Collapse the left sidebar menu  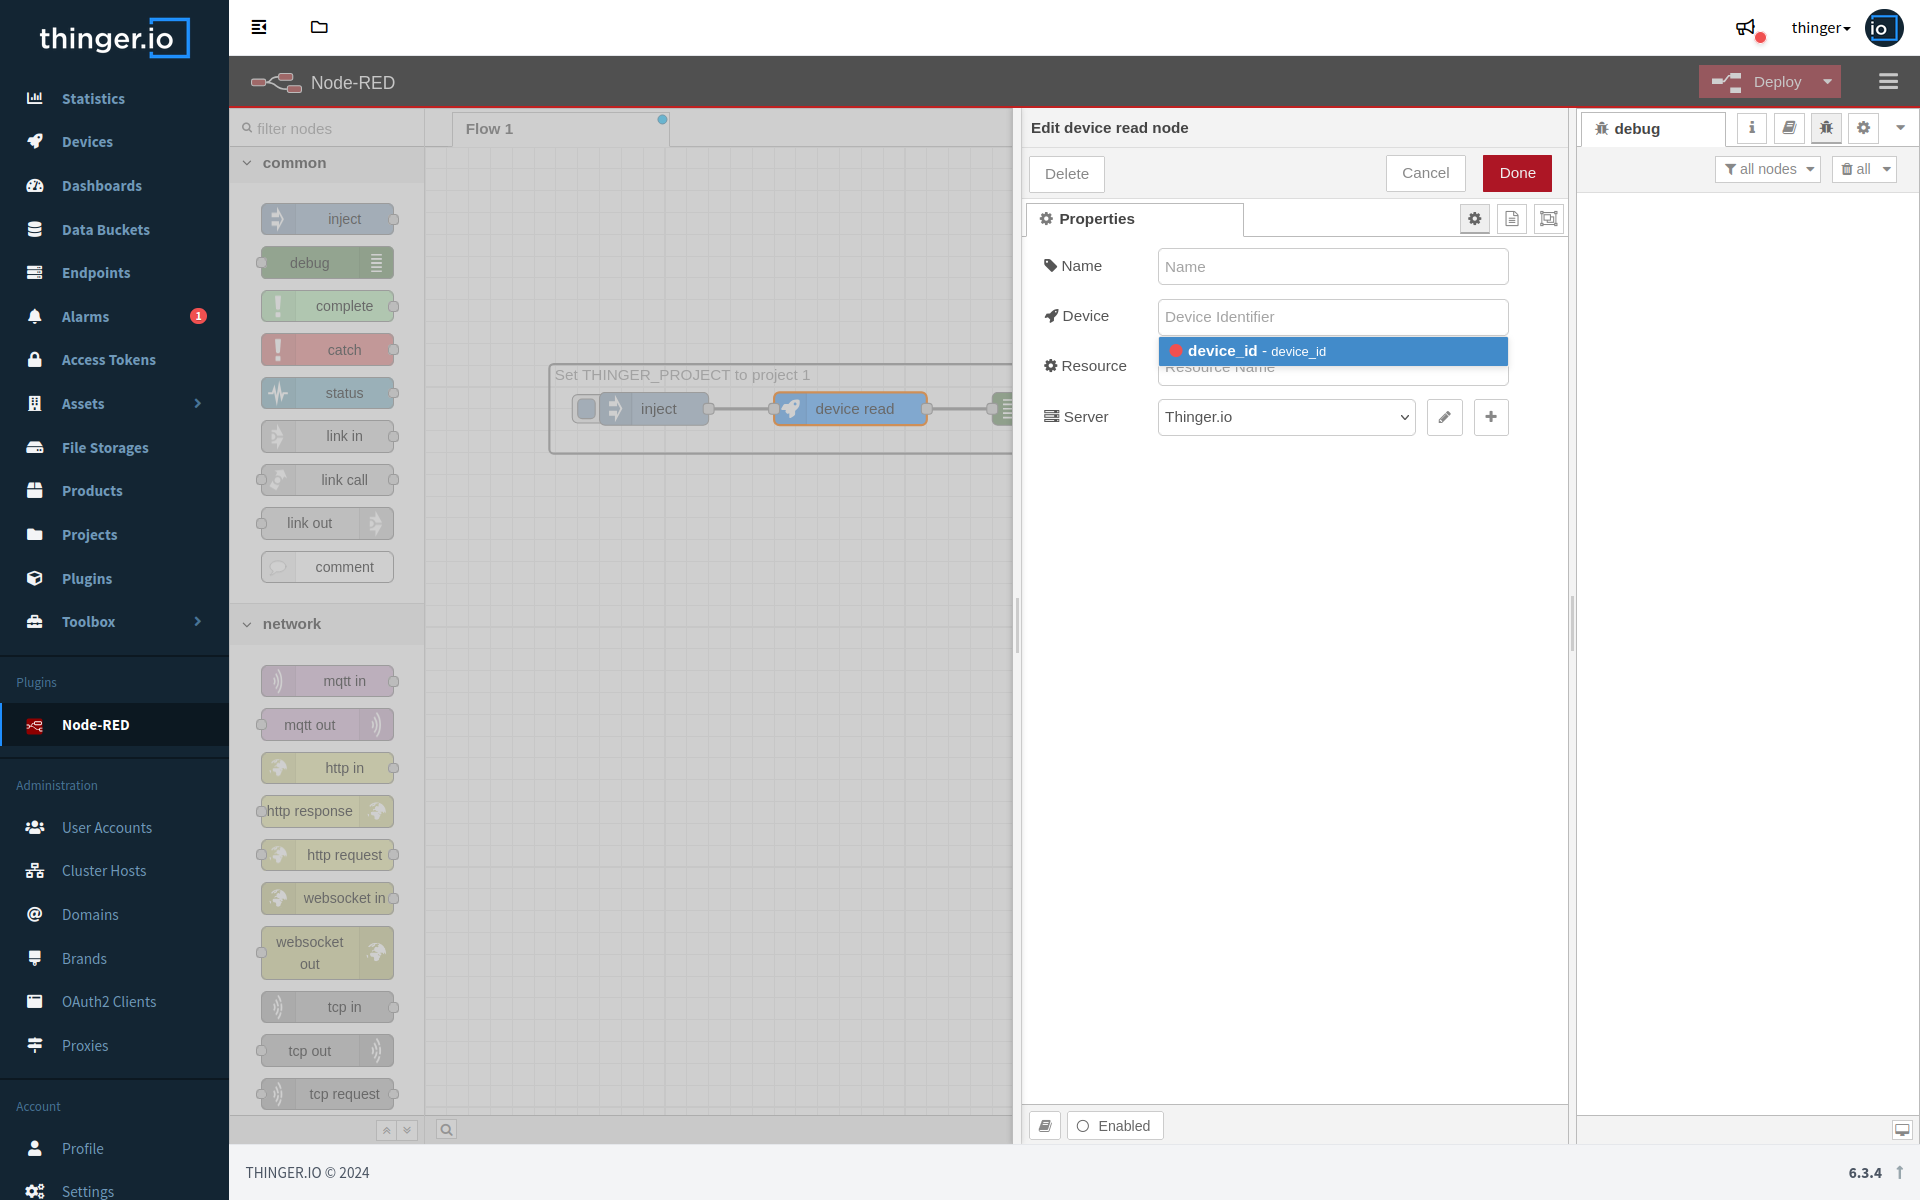259,27
